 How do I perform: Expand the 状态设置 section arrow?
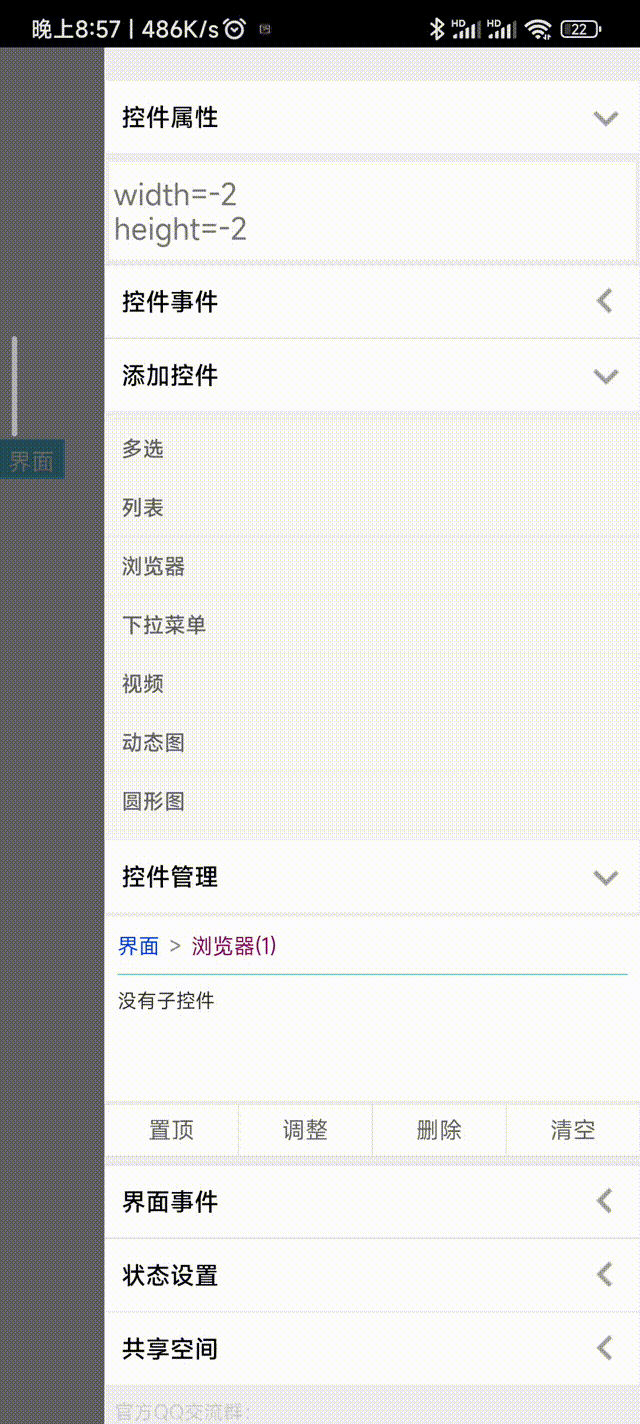tap(604, 1275)
